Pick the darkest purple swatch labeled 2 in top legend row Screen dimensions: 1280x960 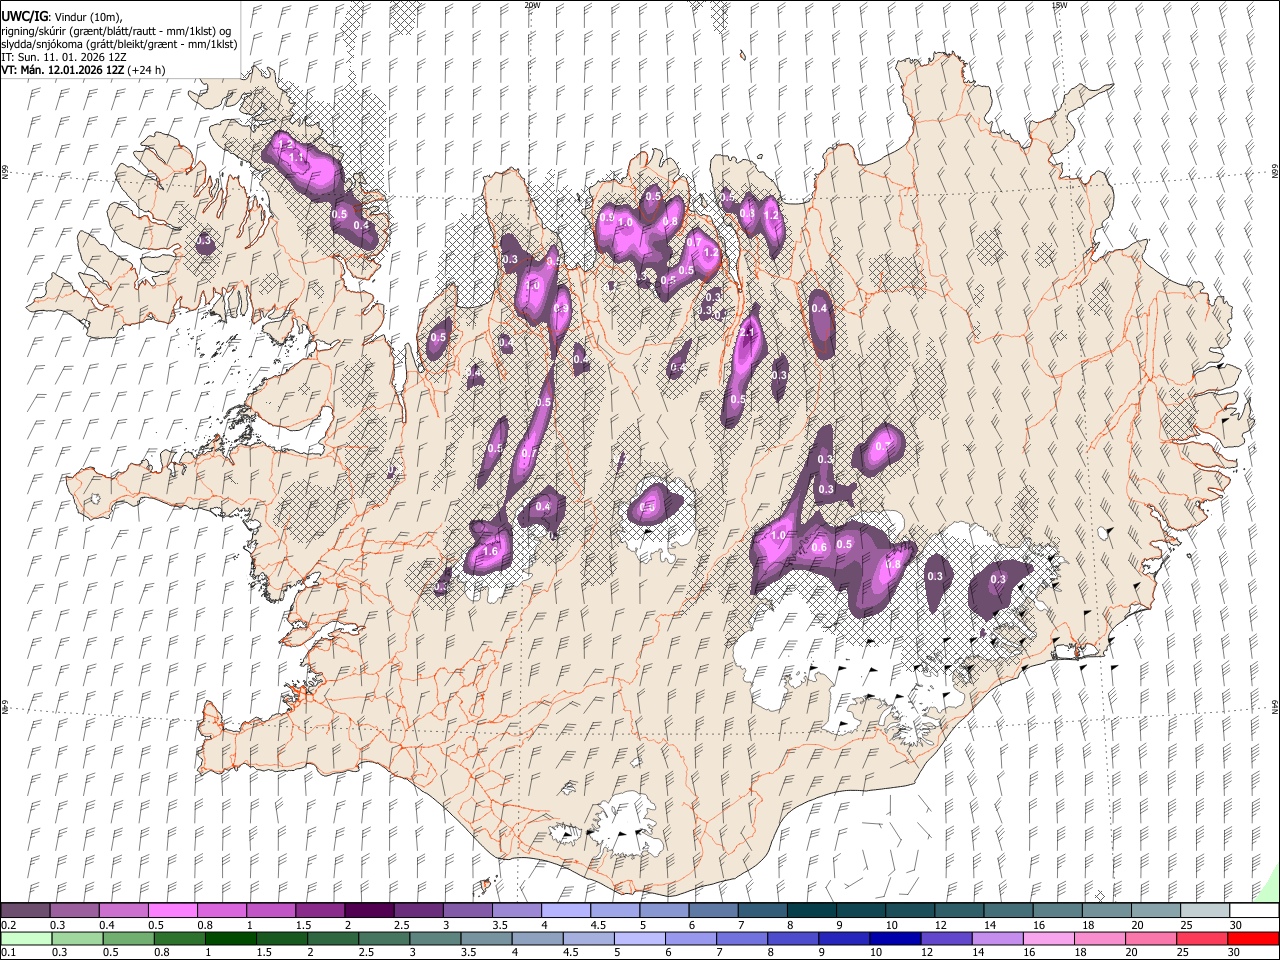click(x=368, y=910)
